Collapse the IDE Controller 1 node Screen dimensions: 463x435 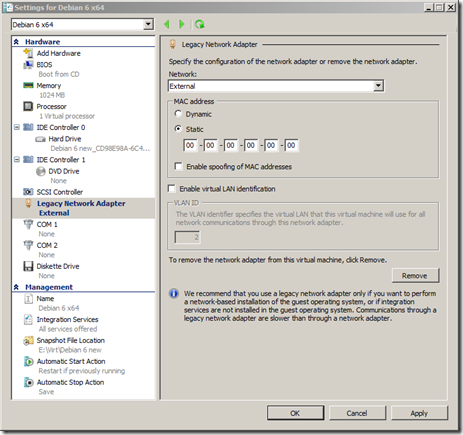[17, 160]
